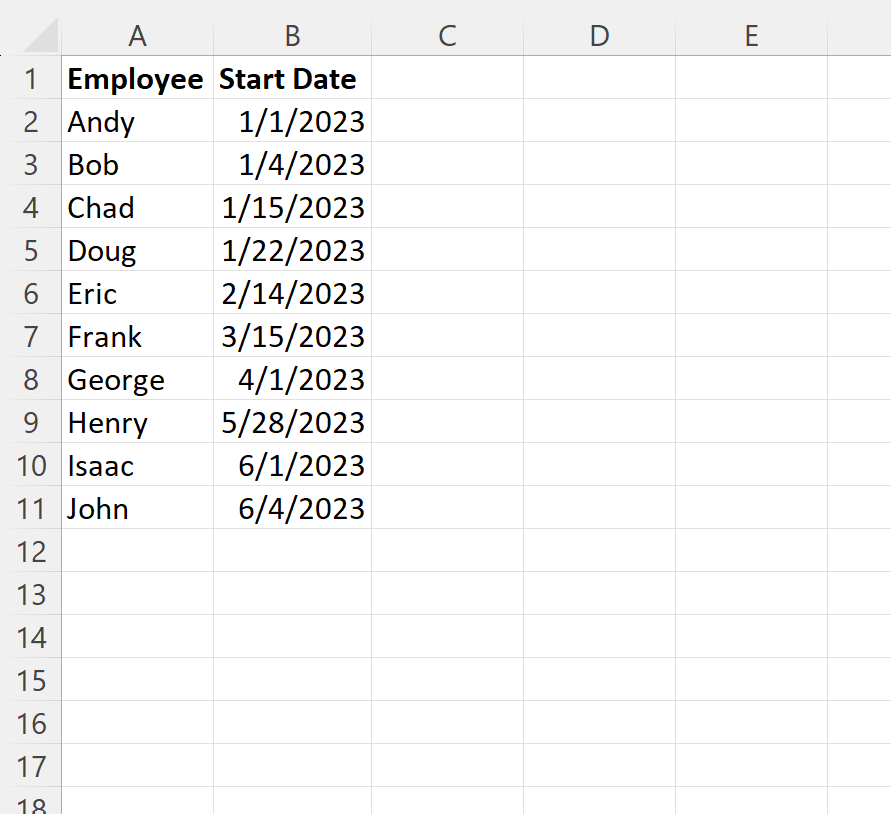The image size is (891, 814).
Task: Select column header B
Action: coord(292,35)
